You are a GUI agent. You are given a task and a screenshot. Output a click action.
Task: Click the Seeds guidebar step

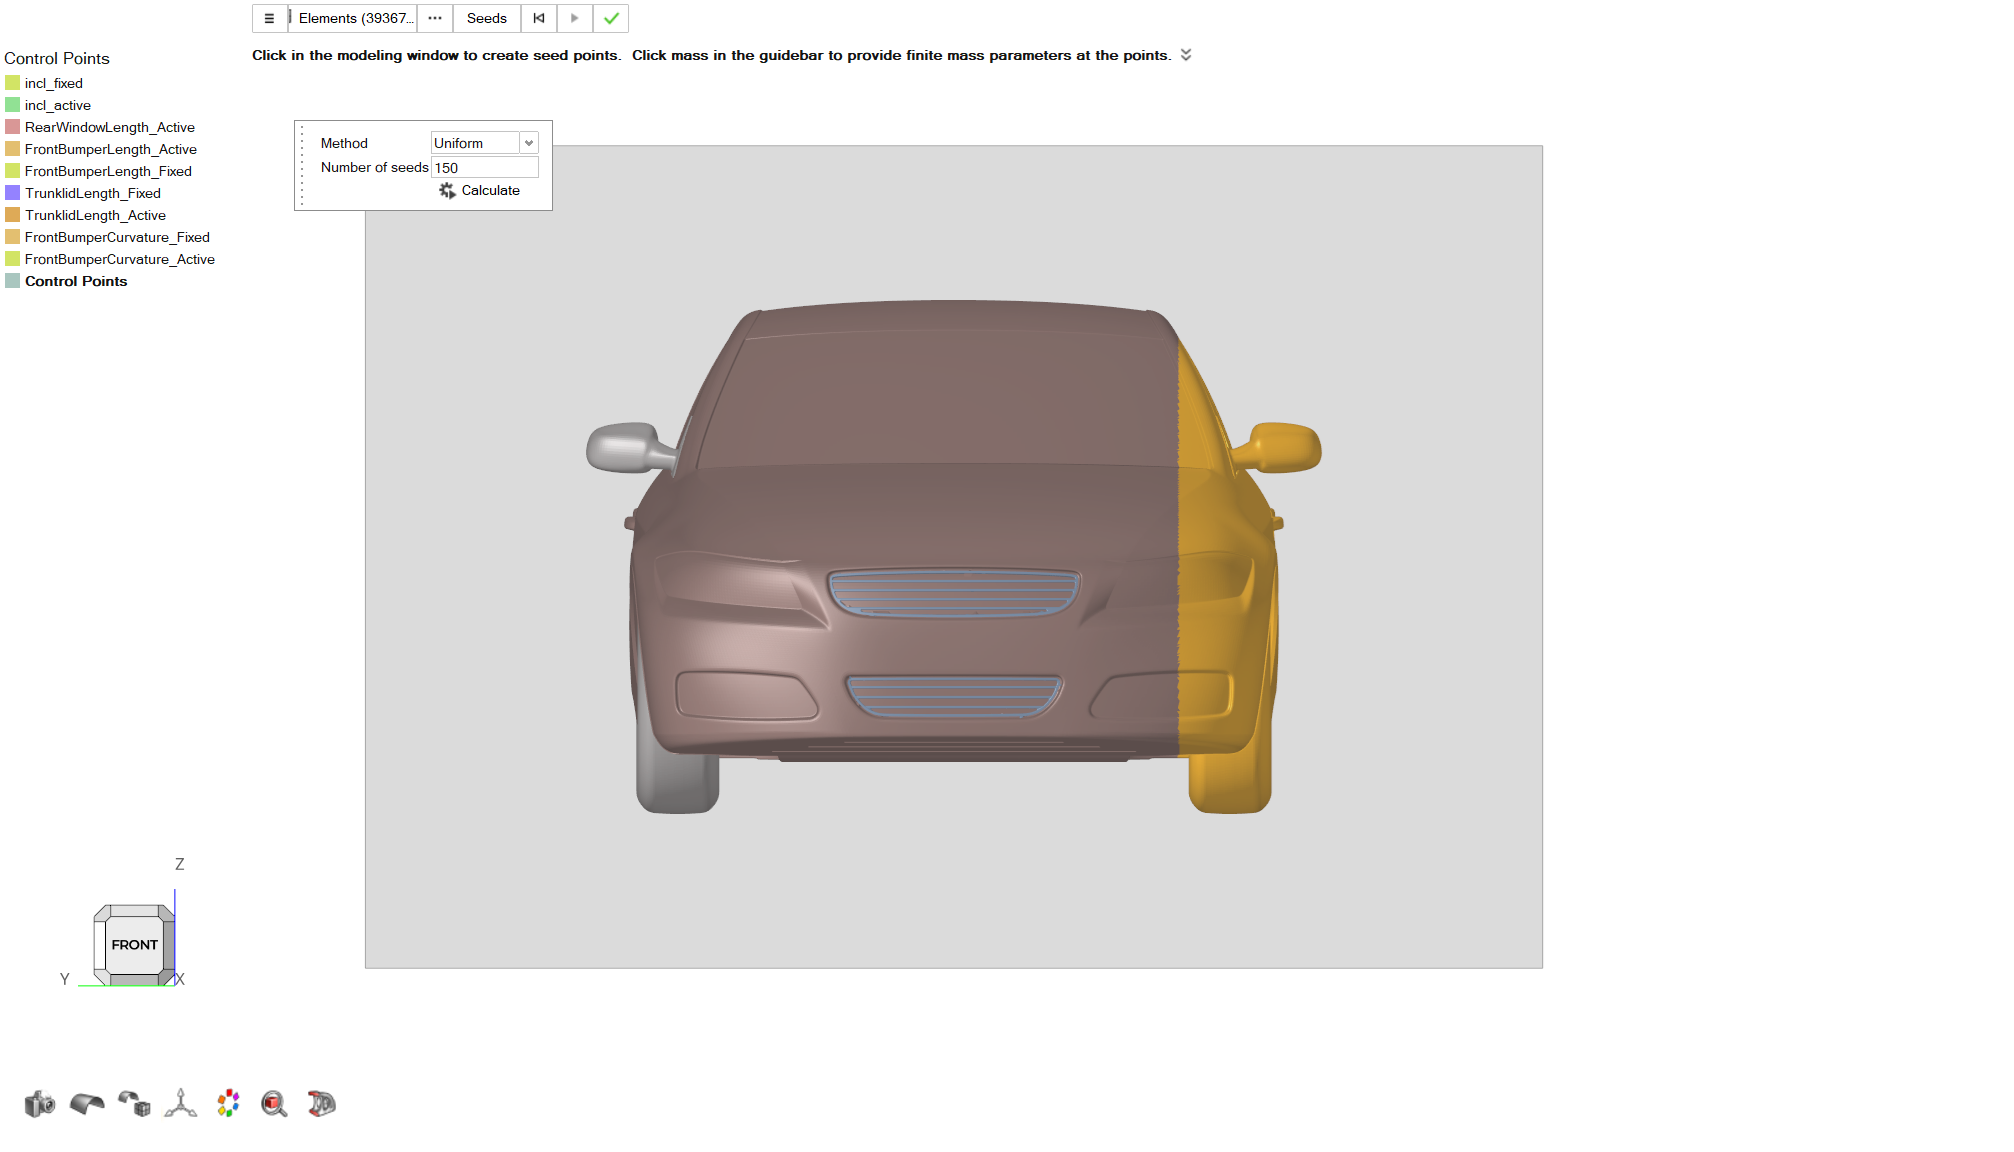[x=486, y=19]
